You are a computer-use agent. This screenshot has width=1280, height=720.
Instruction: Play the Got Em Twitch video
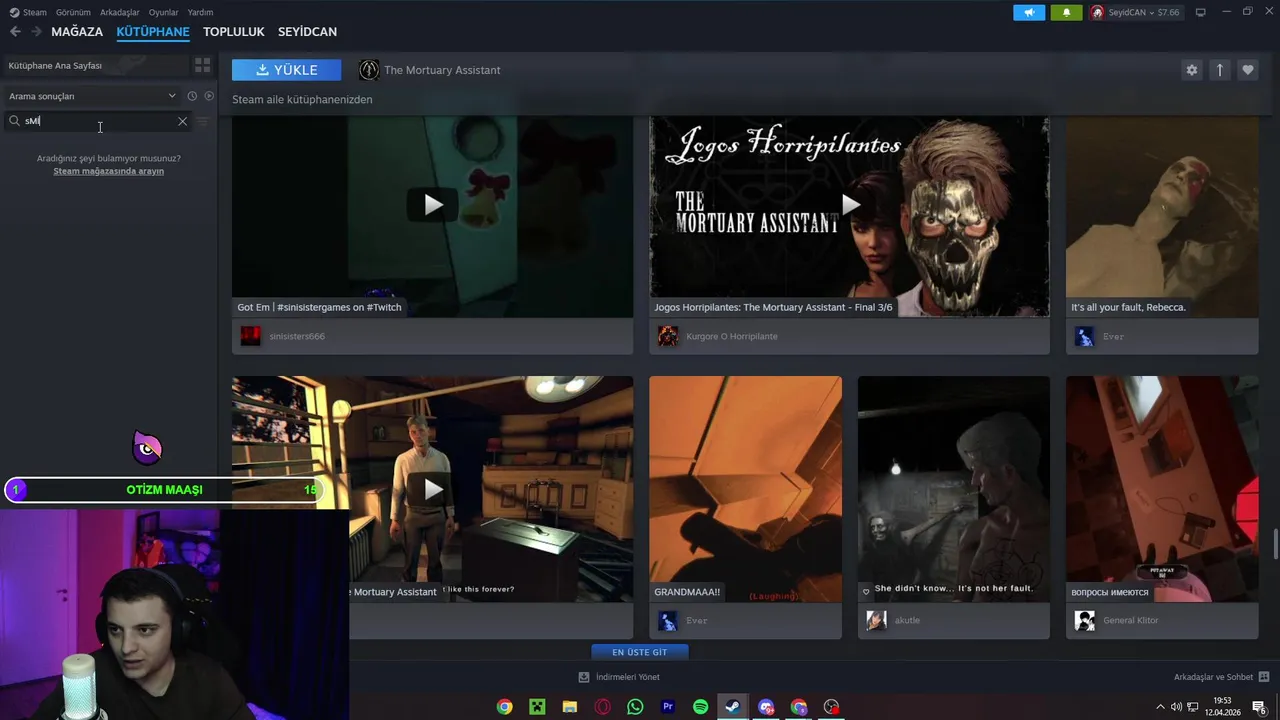pos(433,205)
